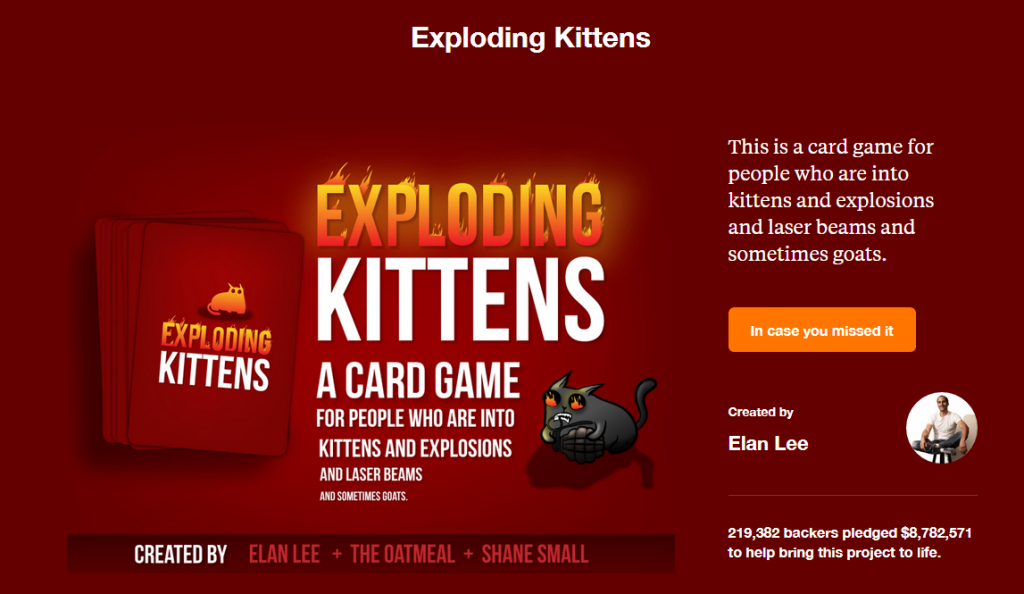Screen dimensions: 1024x594
Task: Click the project description paragraph
Action: pyautogui.click(x=831, y=200)
